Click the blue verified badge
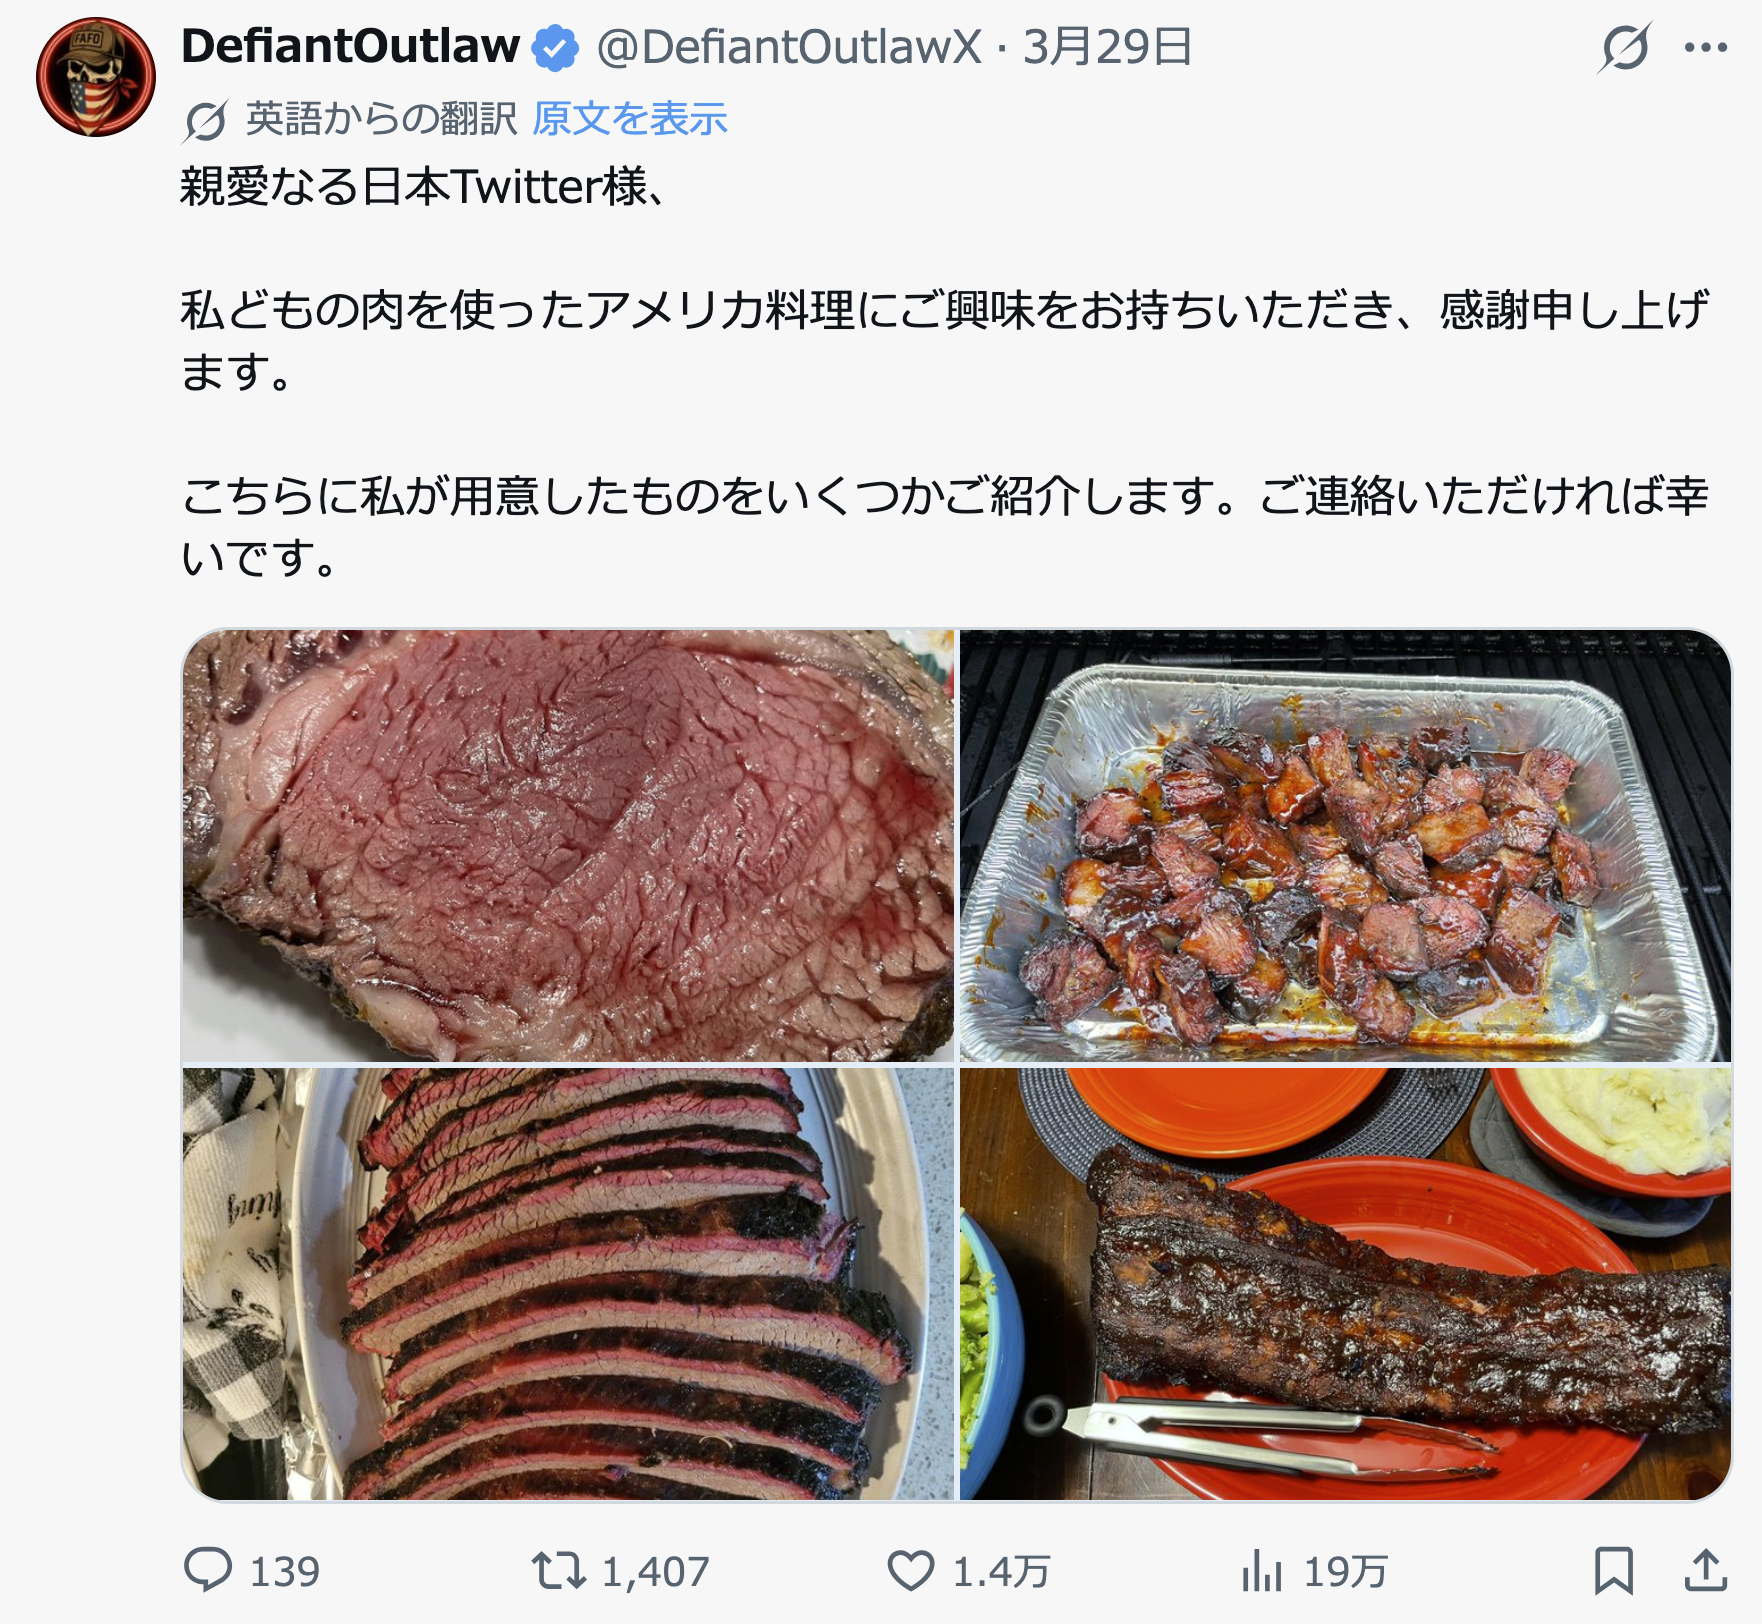Viewport: 1762px width, 1624px height. point(555,48)
